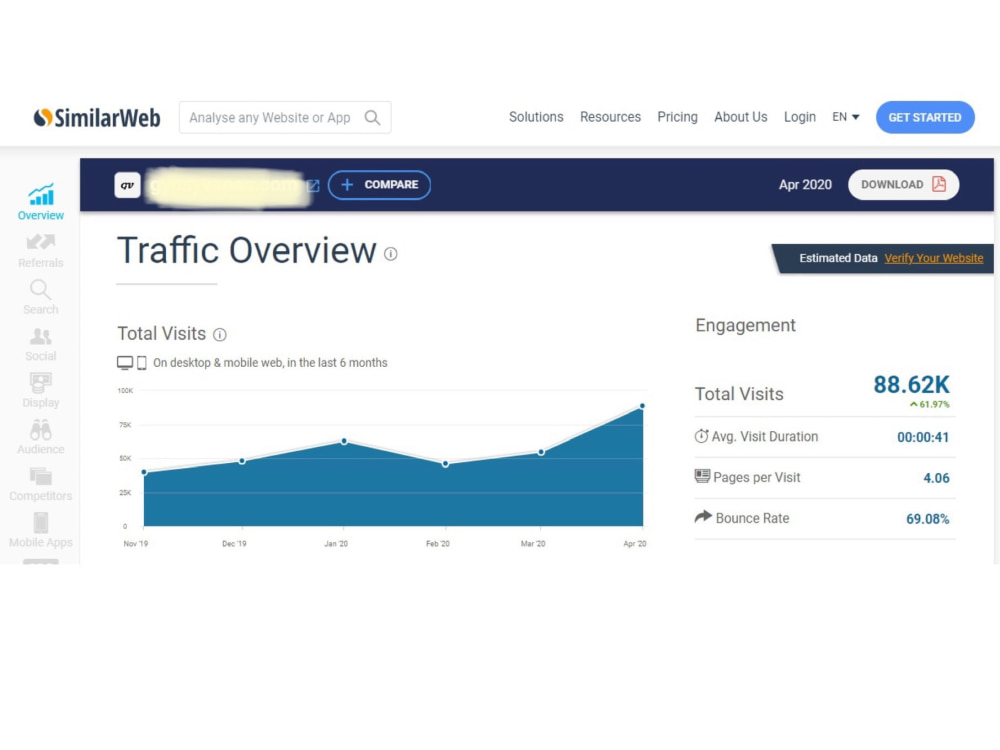1000x750 pixels.
Task: Open the Audience sidebar section
Action: pyautogui.click(x=40, y=438)
